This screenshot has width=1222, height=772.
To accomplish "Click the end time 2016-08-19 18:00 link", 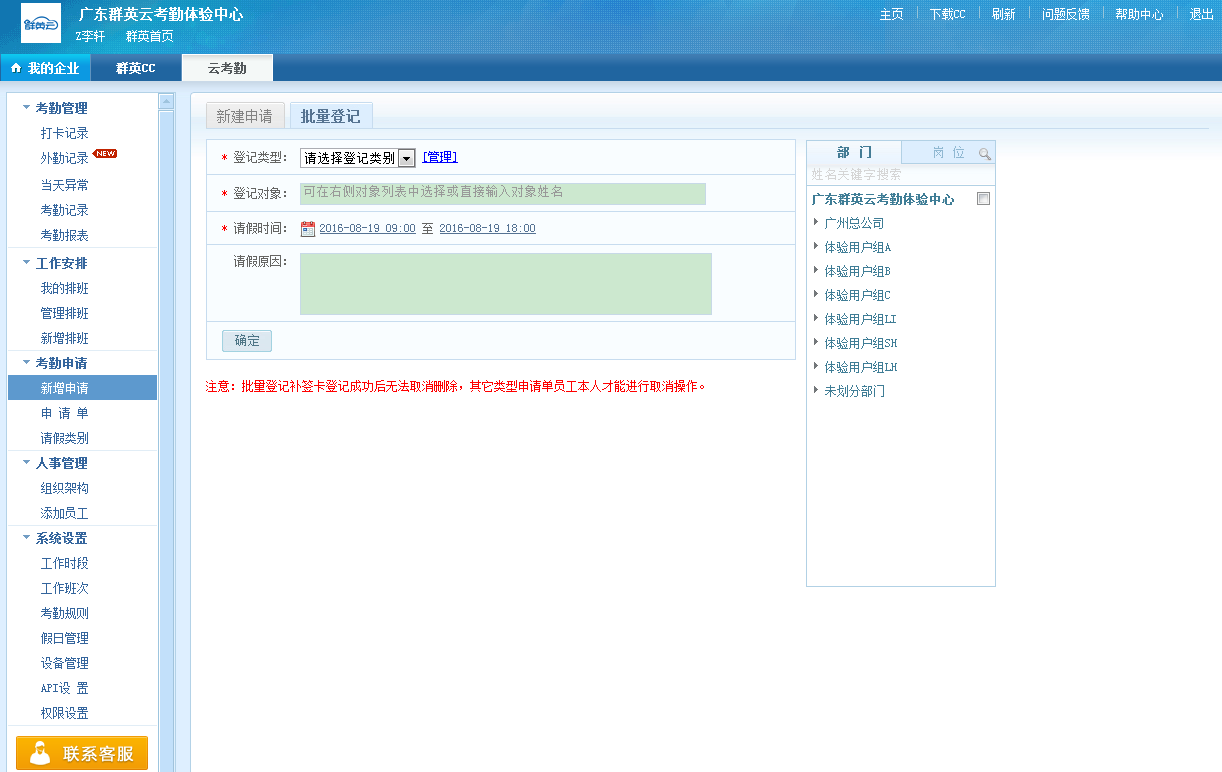I will (487, 229).
